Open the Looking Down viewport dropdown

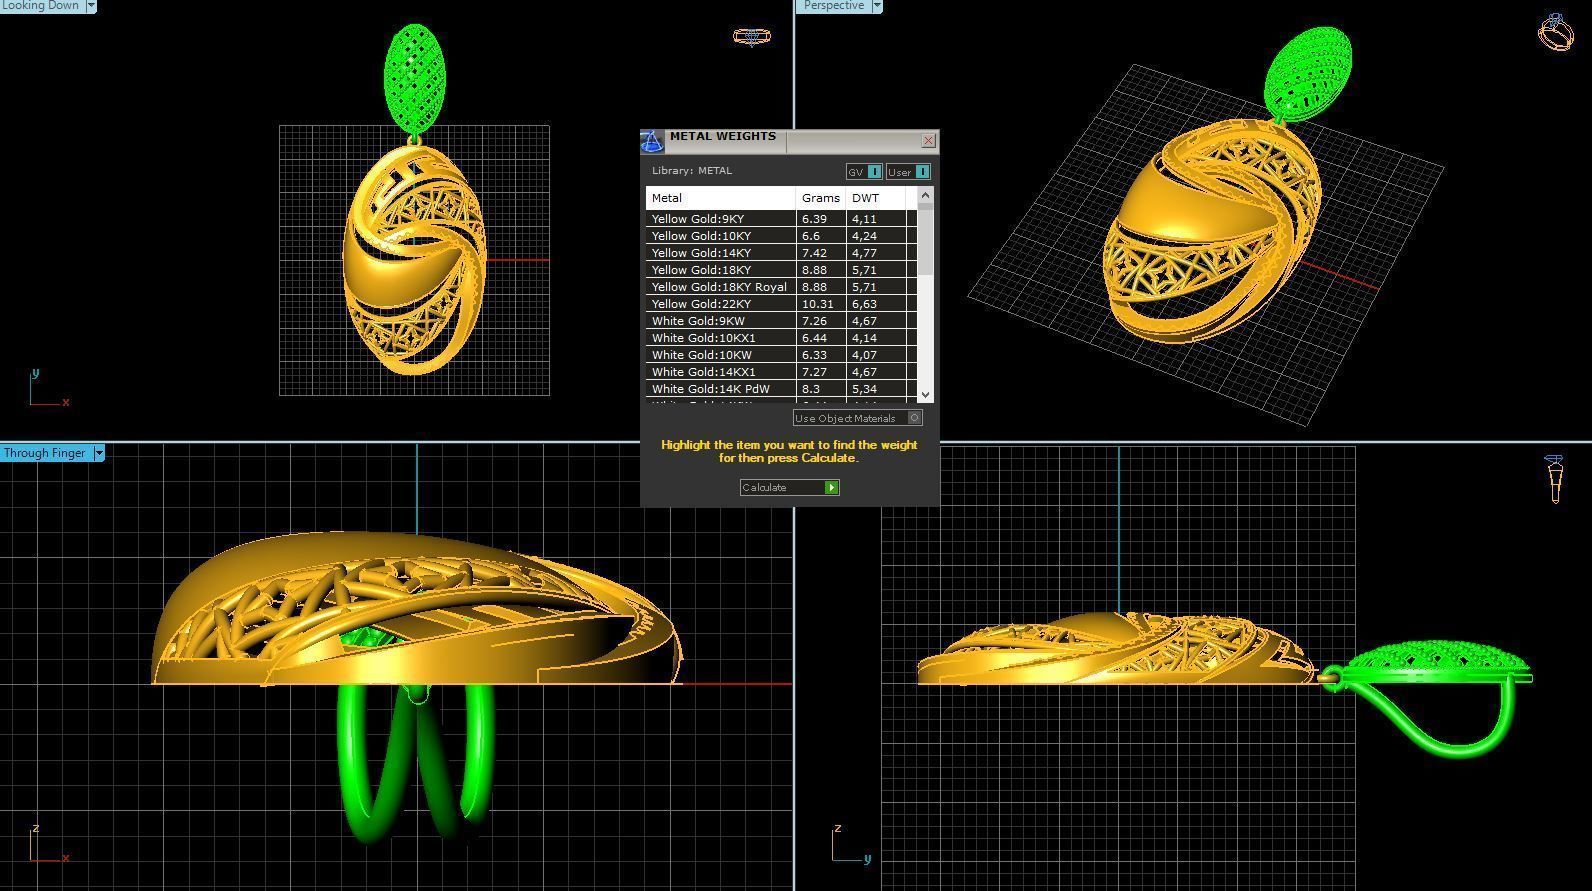tap(91, 6)
